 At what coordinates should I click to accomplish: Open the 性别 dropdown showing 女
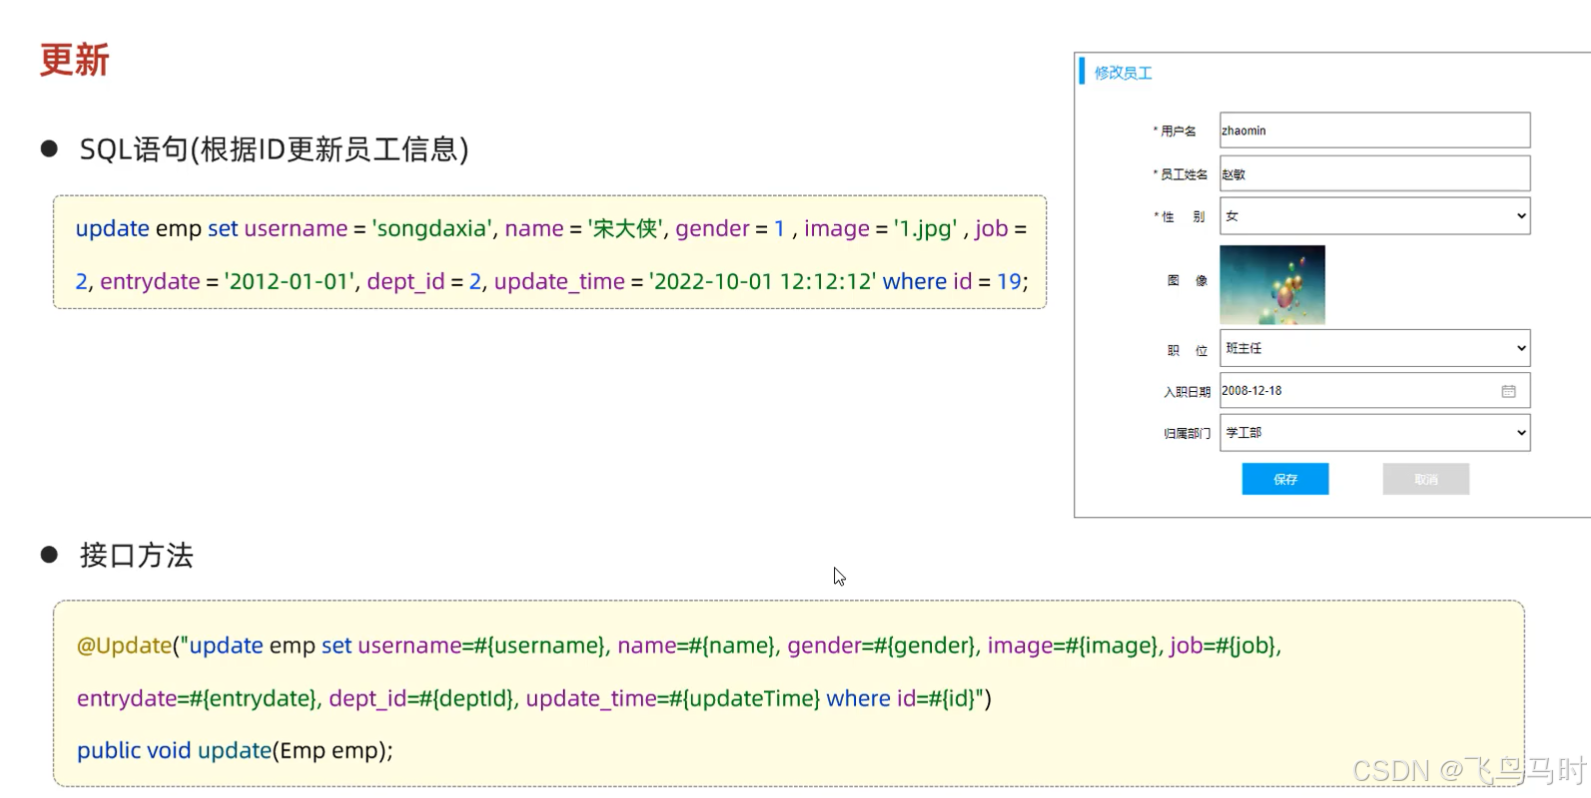pyautogui.click(x=1374, y=216)
